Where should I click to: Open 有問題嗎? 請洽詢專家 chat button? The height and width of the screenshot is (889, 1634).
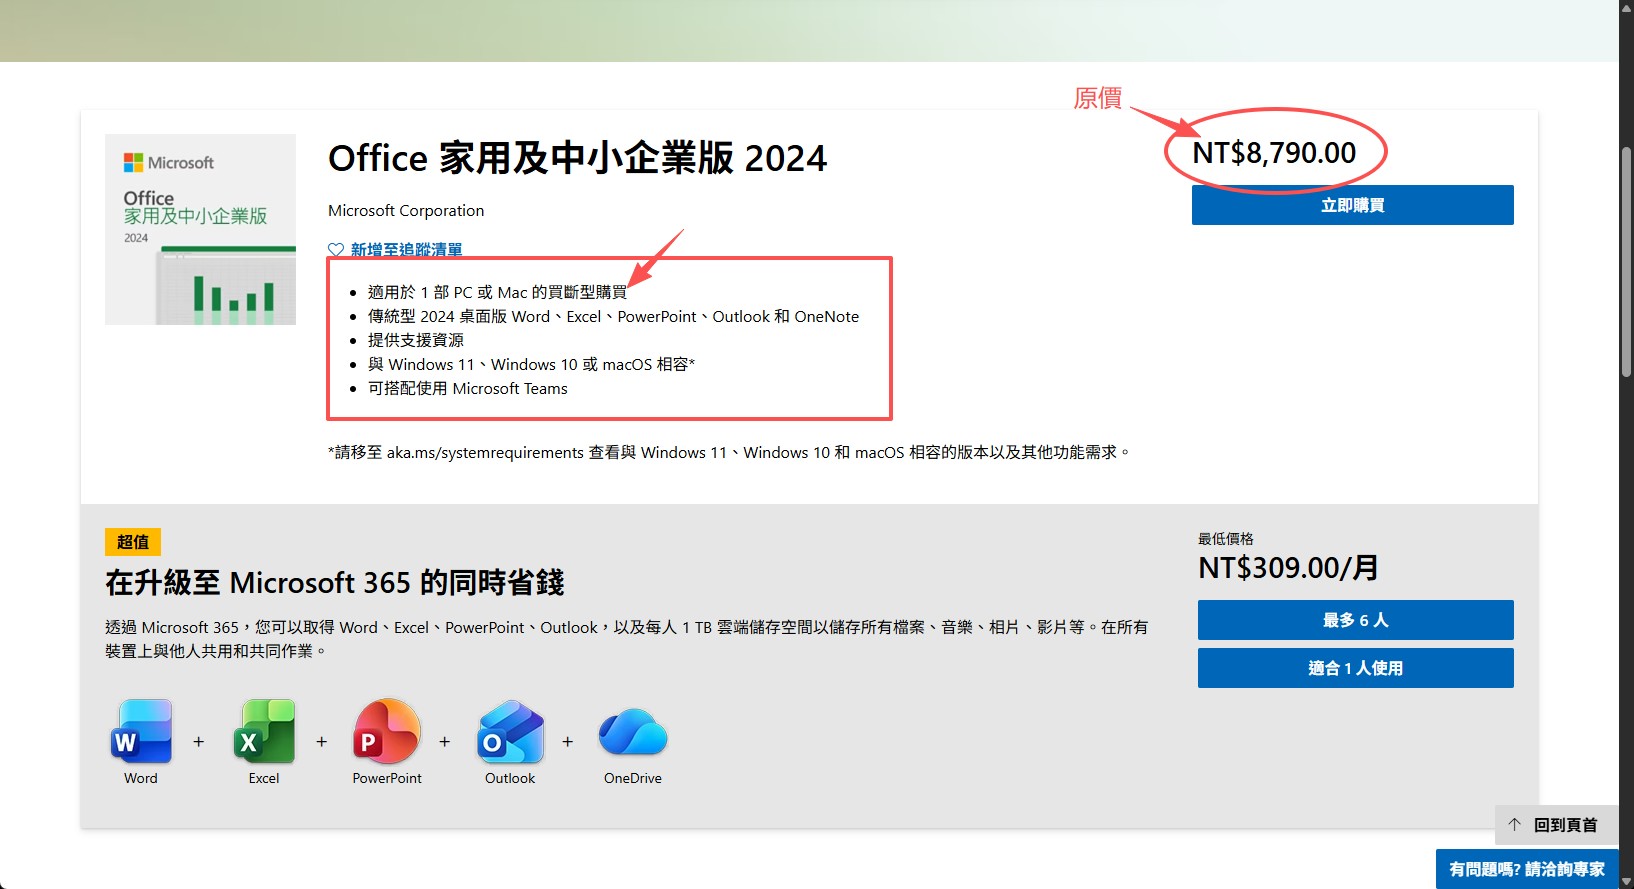coord(1527,869)
